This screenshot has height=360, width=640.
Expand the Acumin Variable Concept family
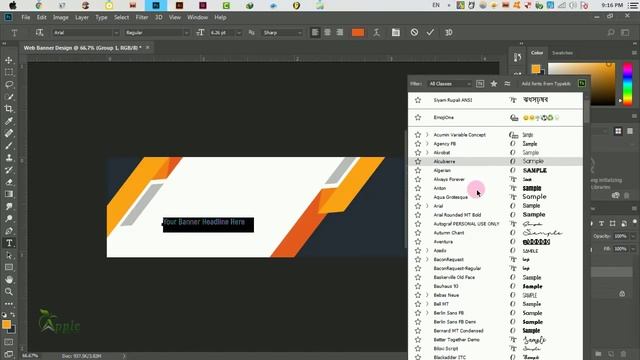[x=427, y=135]
